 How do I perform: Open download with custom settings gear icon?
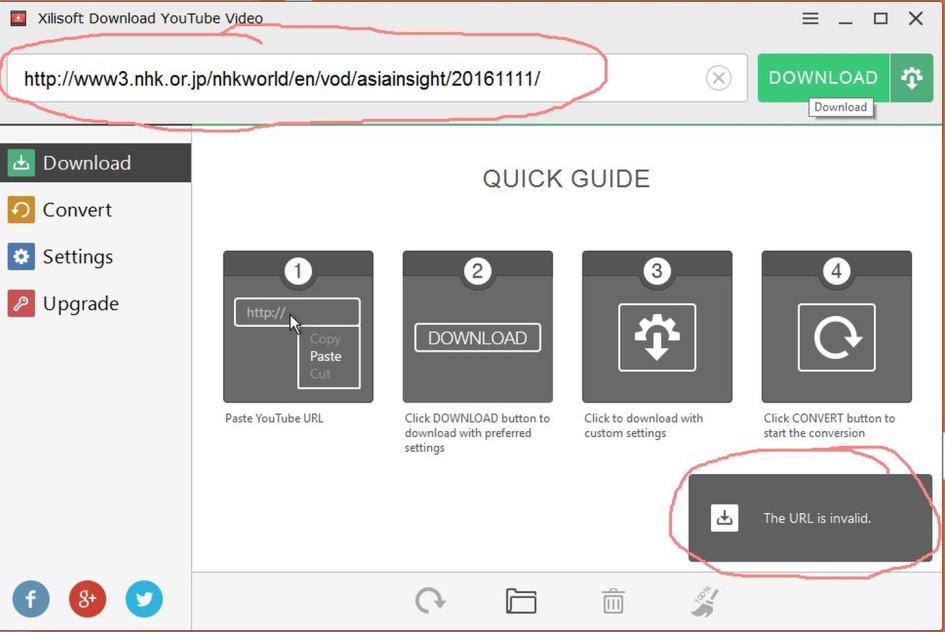click(x=912, y=78)
